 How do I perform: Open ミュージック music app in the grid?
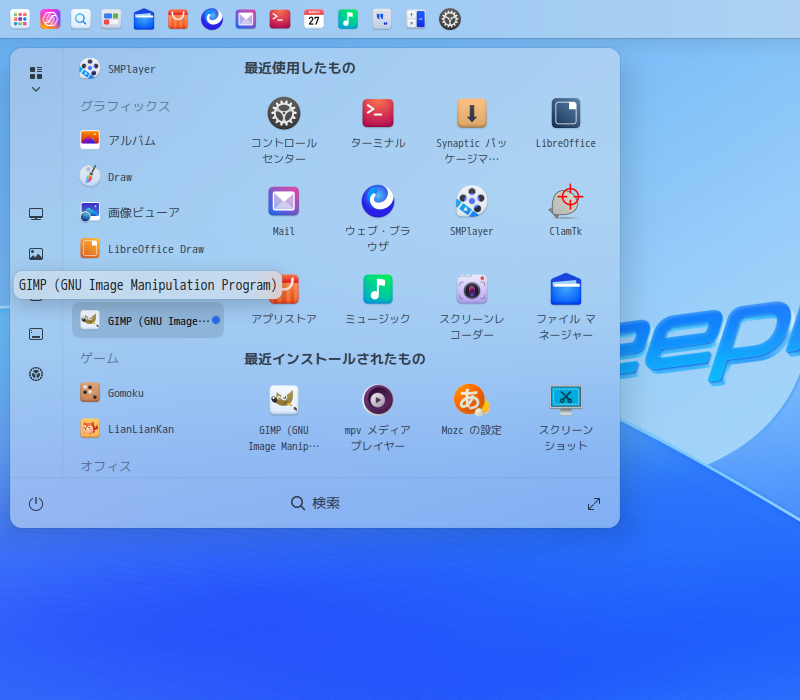377,290
